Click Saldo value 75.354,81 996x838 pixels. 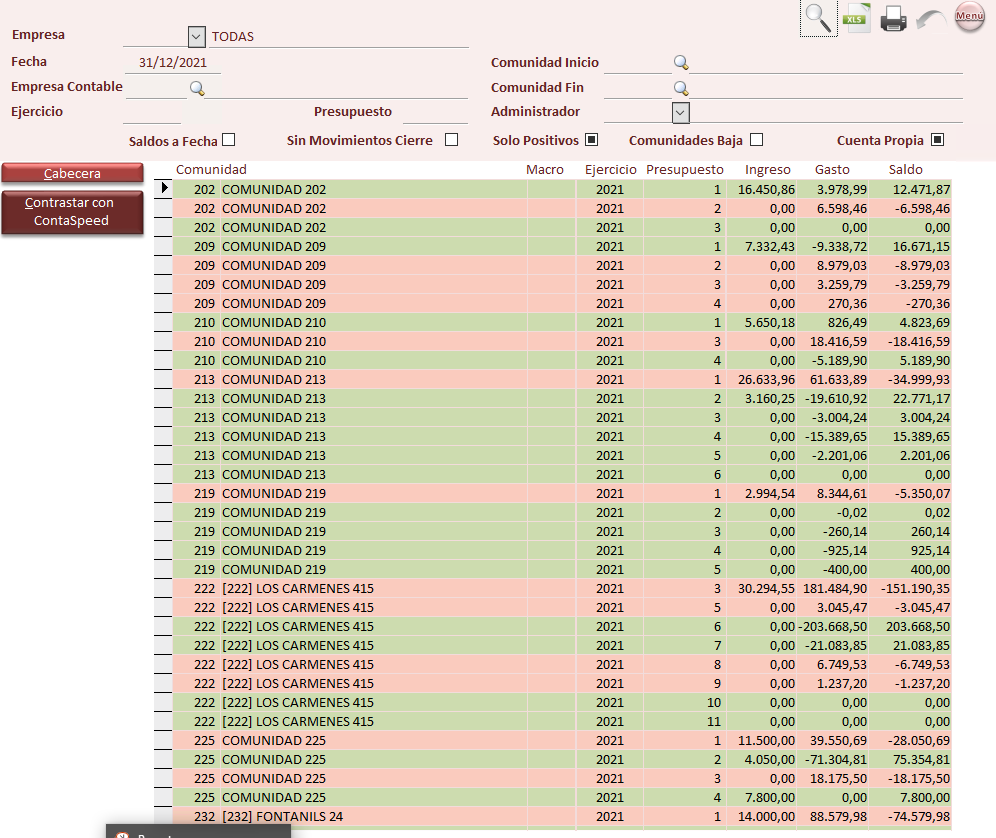coord(921,760)
